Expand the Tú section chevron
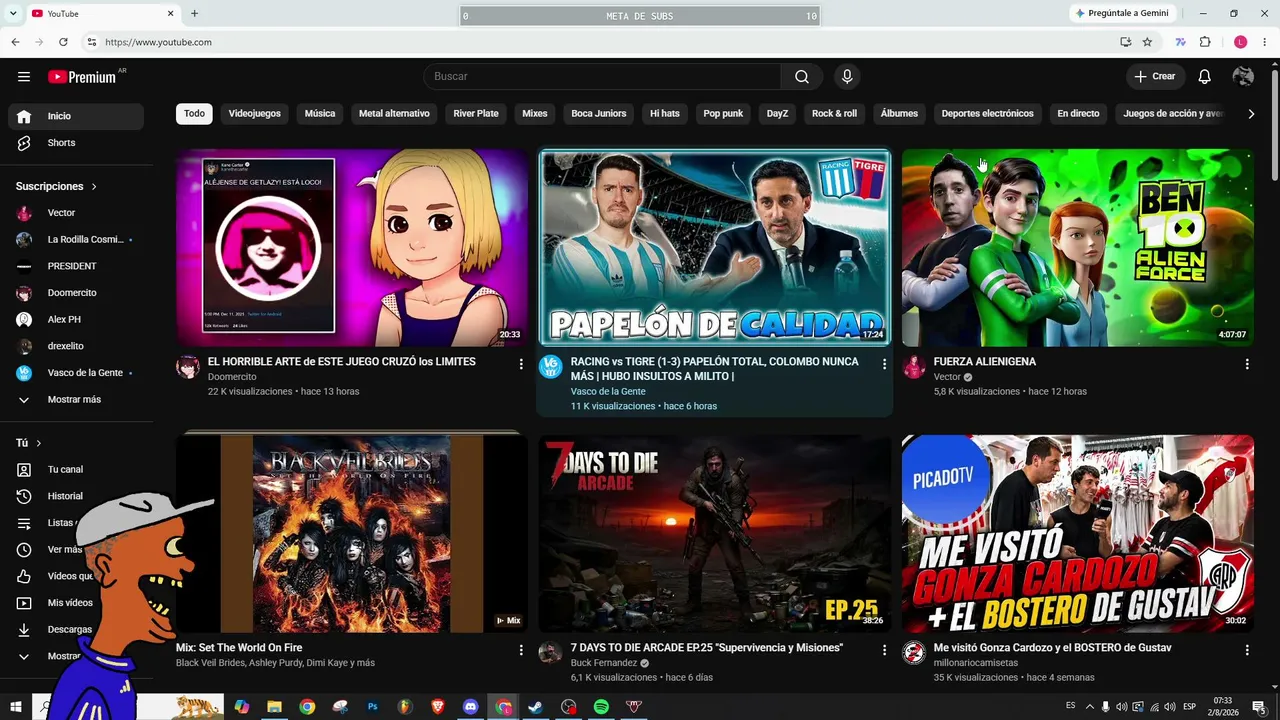This screenshot has height=720, width=1280. click(x=39, y=443)
